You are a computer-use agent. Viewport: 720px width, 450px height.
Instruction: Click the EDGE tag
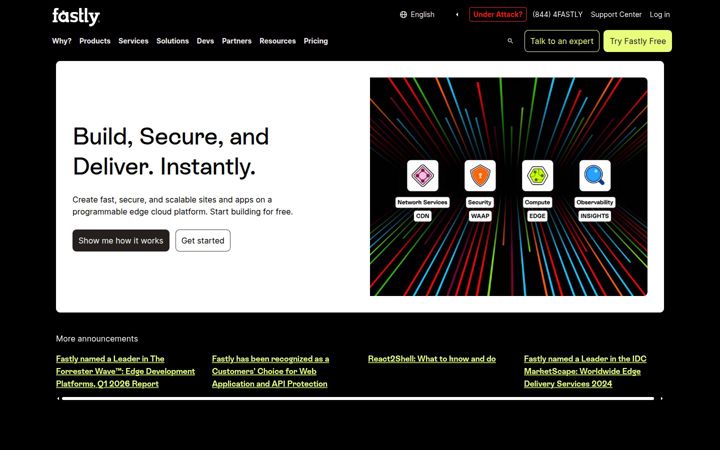537,216
